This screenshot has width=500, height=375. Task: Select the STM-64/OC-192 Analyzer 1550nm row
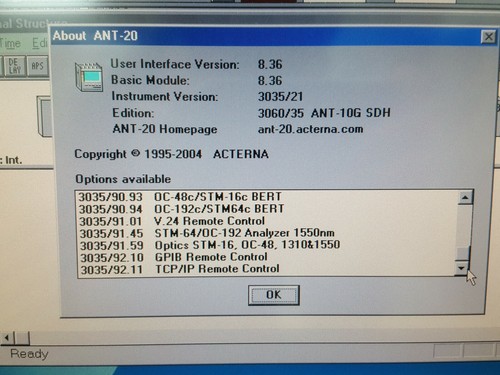click(x=267, y=233)
